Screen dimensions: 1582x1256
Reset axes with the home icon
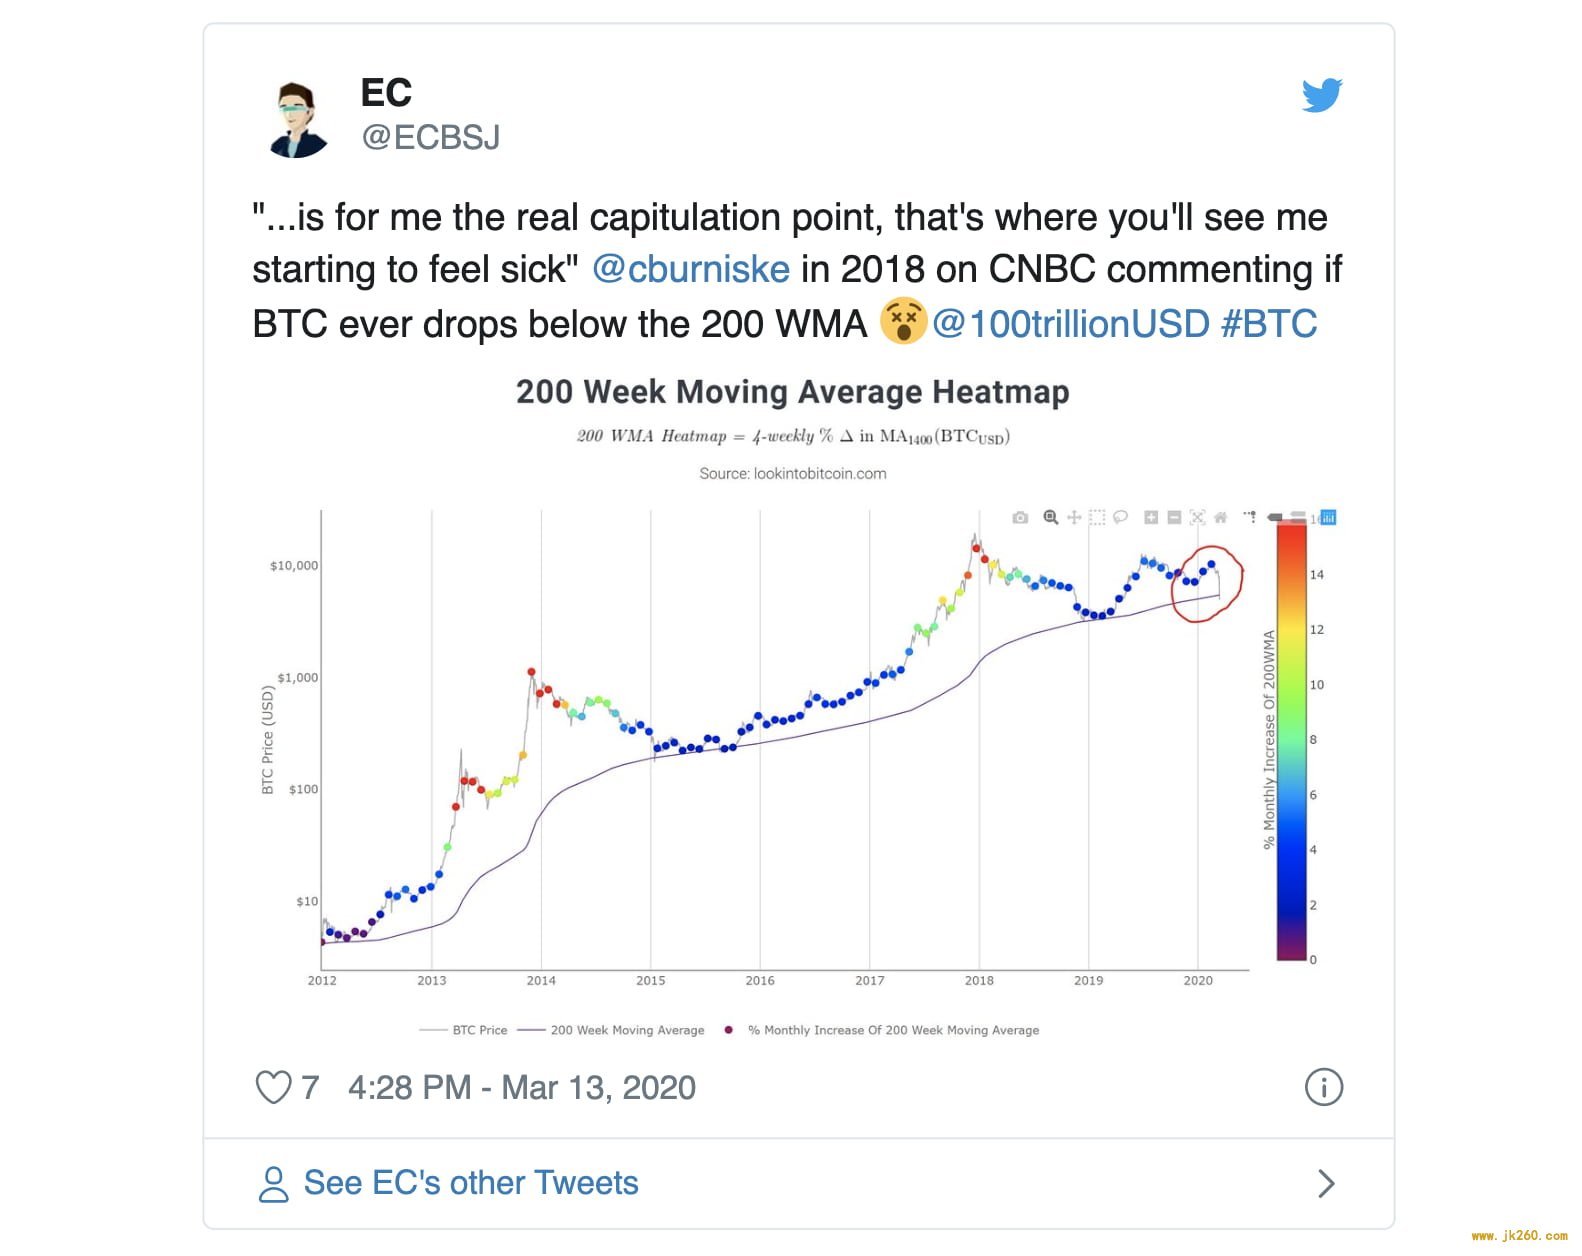pos(1220,518)
